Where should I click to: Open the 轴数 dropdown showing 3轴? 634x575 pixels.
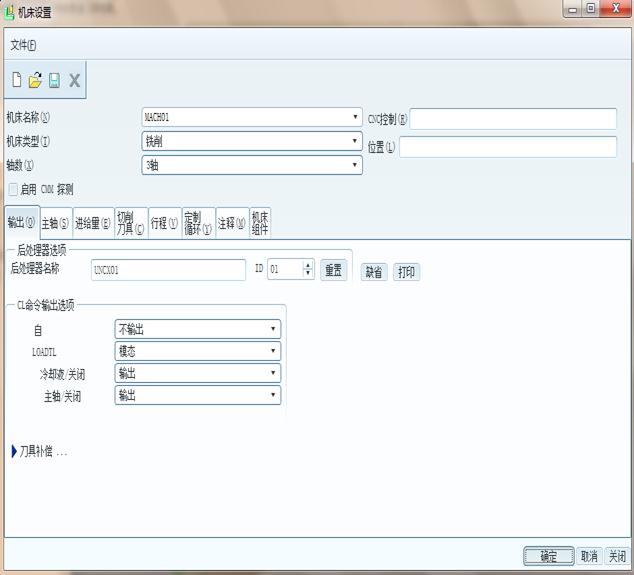tap(251, 165)
